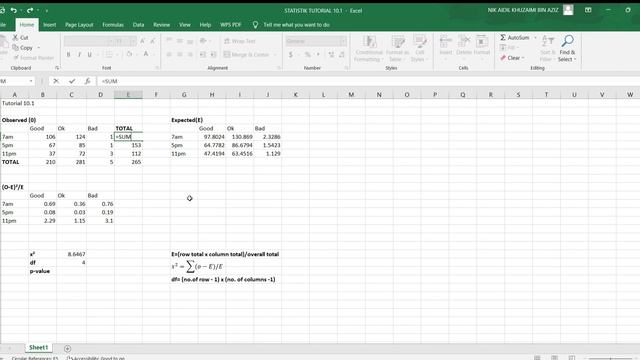The image size is (640, 360).
Task: Click Increase Font Size icon
Action: click(142, 41)
